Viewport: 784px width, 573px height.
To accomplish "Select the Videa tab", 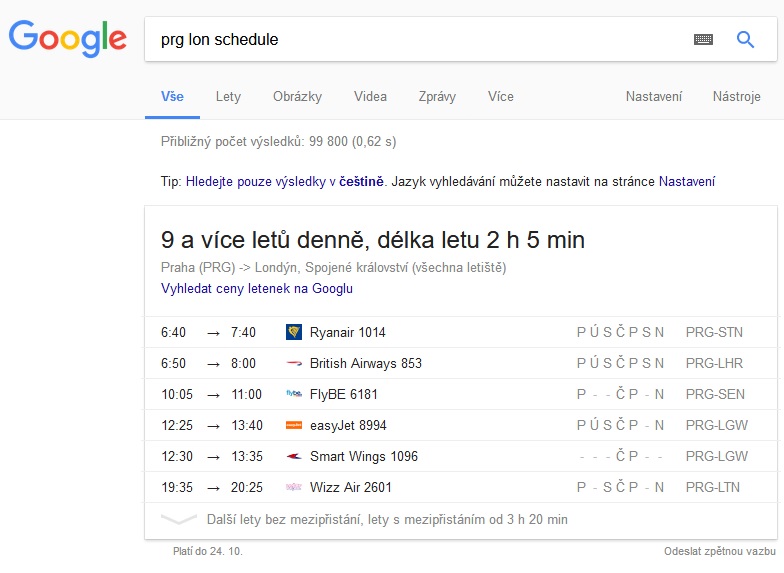I will pos(370,97).
